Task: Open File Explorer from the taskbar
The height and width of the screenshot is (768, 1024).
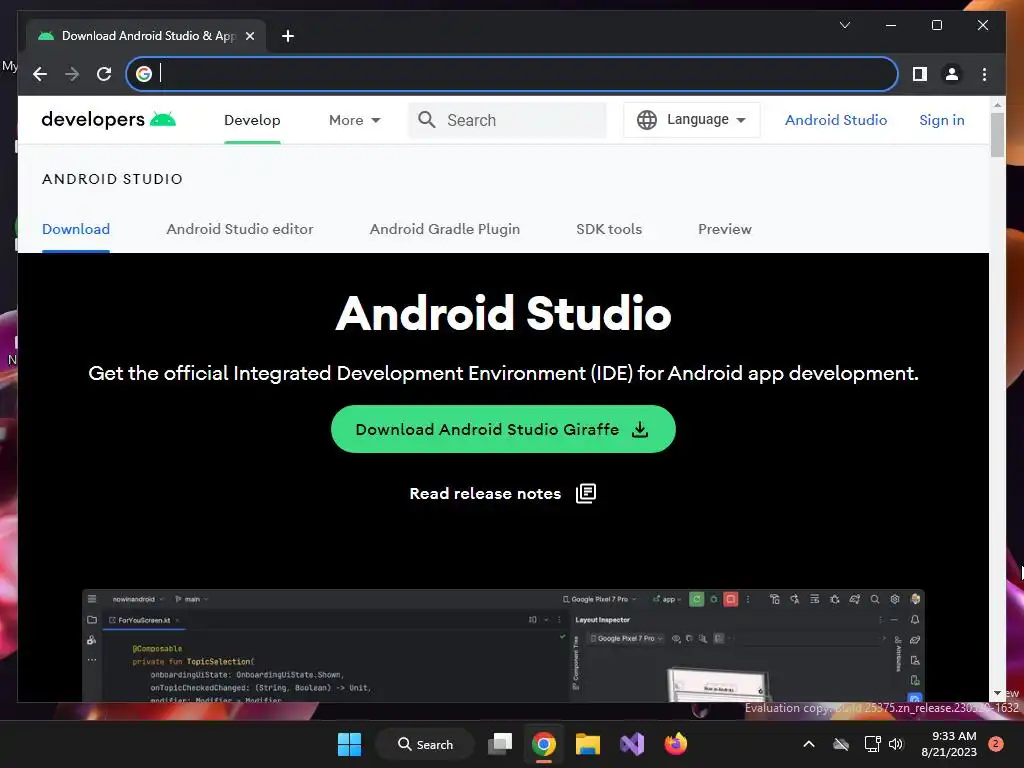Action: [587, 744]
